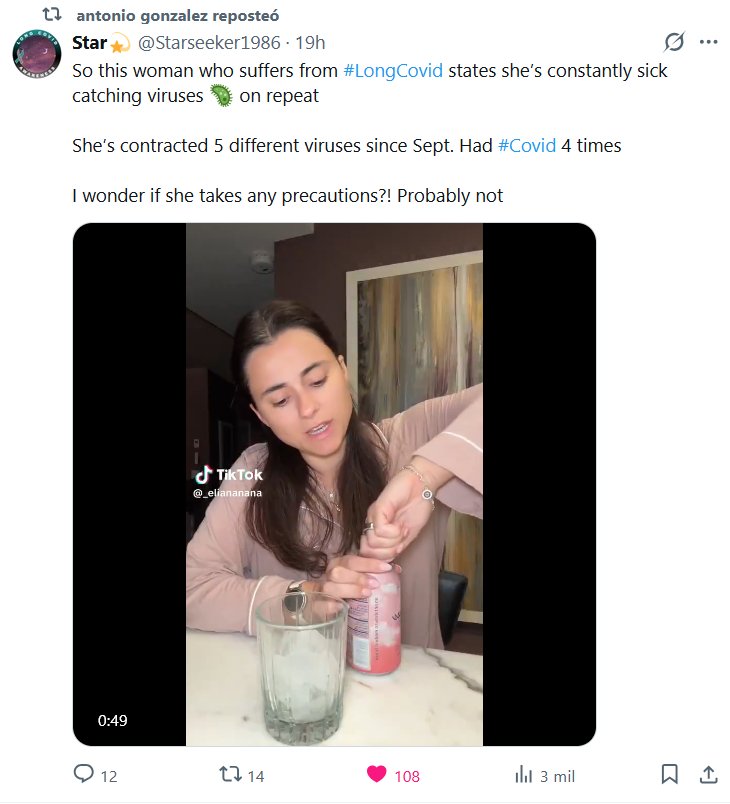Click the 108 likes count

[407, 776]
